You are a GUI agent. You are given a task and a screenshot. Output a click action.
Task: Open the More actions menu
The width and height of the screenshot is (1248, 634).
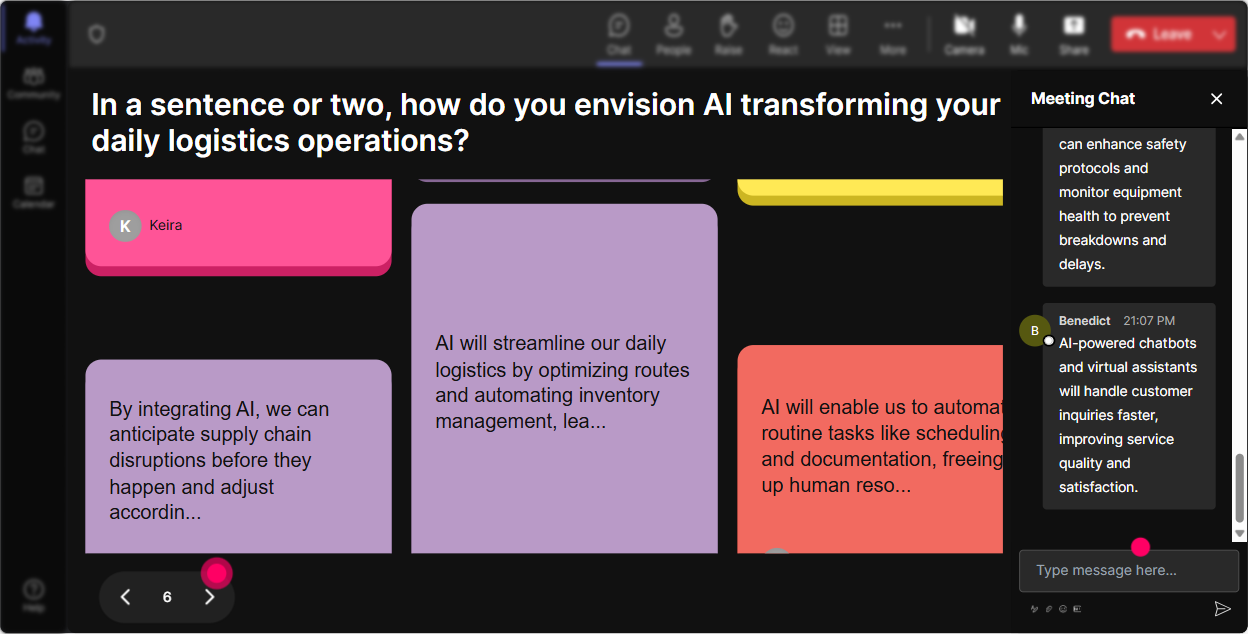(893, 34)
